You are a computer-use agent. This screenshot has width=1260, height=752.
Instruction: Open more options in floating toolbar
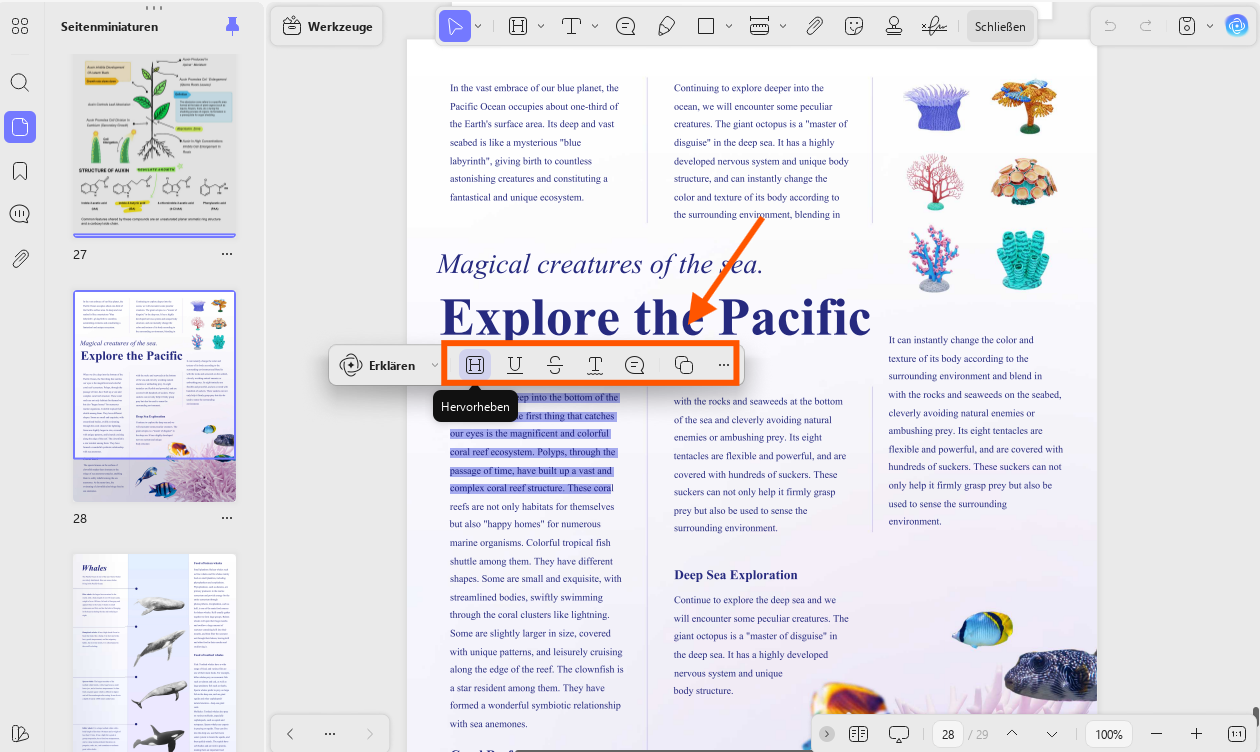point(724,365)
